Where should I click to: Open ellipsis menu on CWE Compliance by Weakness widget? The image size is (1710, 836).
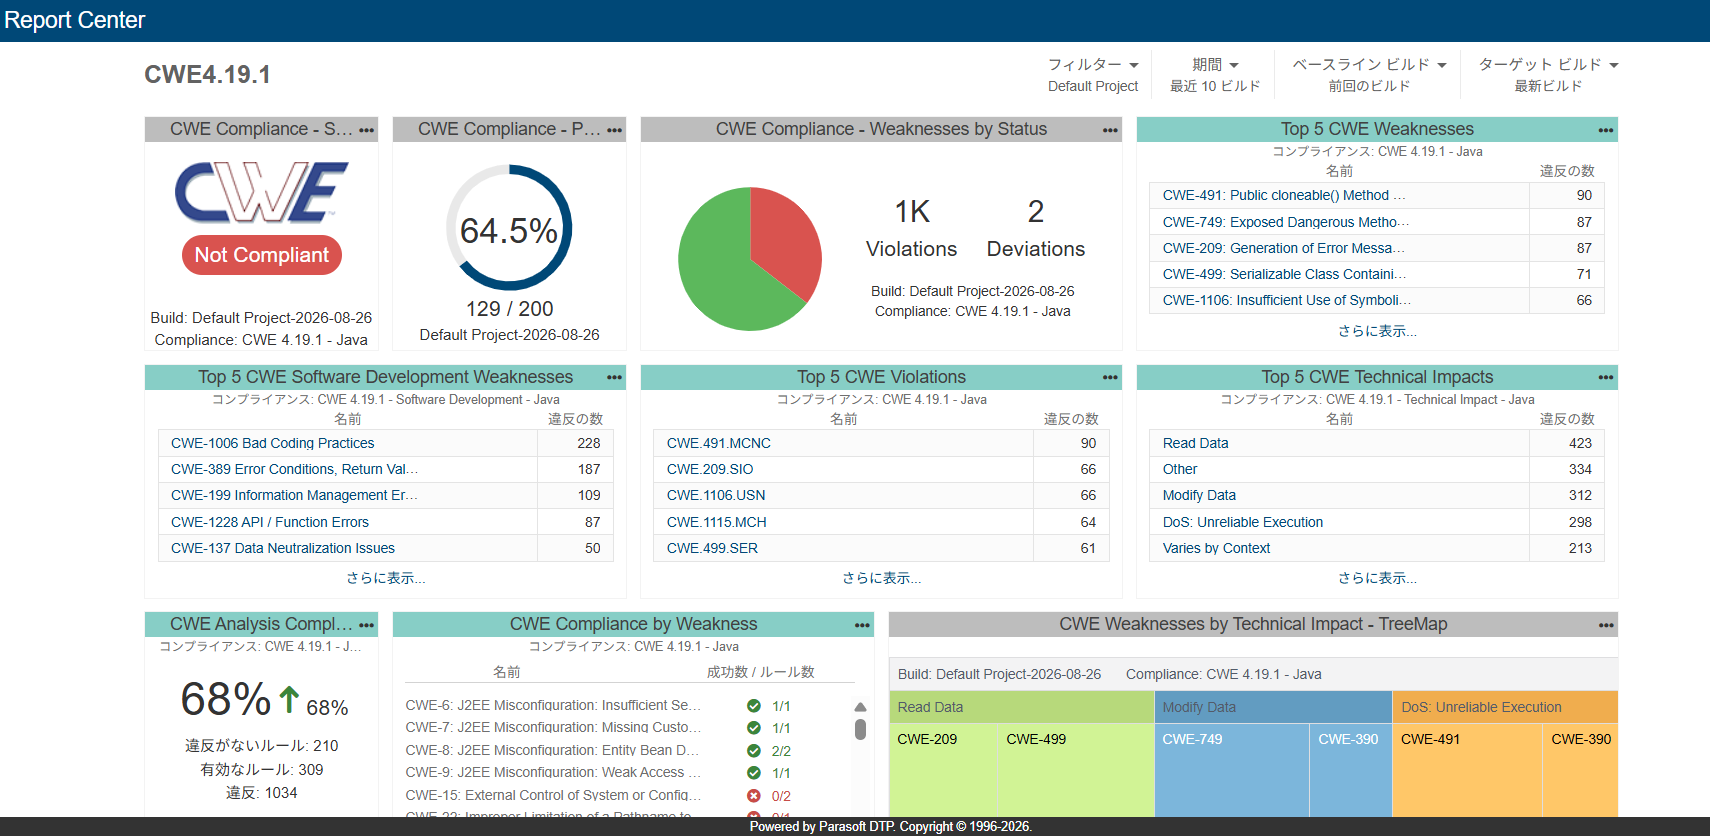[x=862, y=625]
